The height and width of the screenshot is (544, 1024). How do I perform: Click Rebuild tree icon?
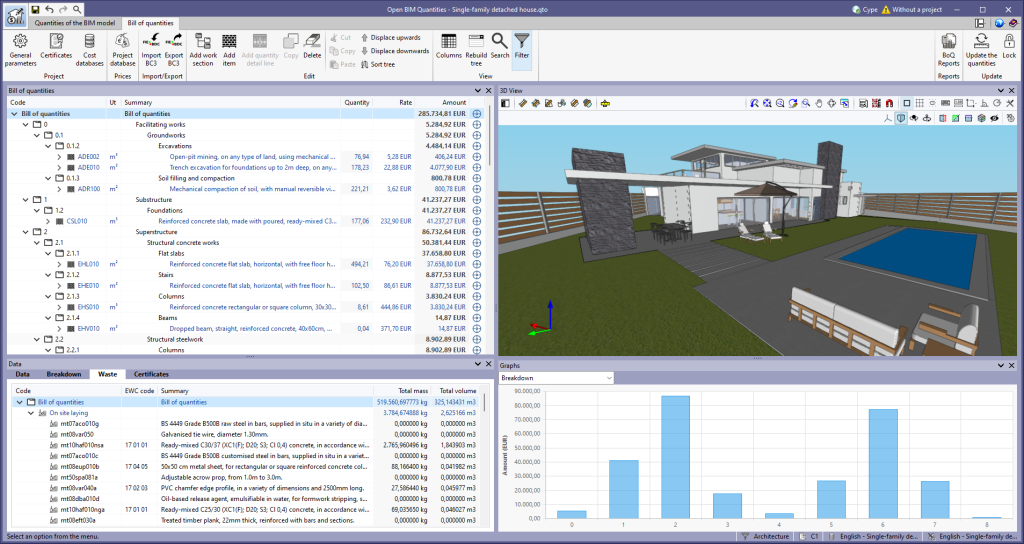(x=476, y=48)
